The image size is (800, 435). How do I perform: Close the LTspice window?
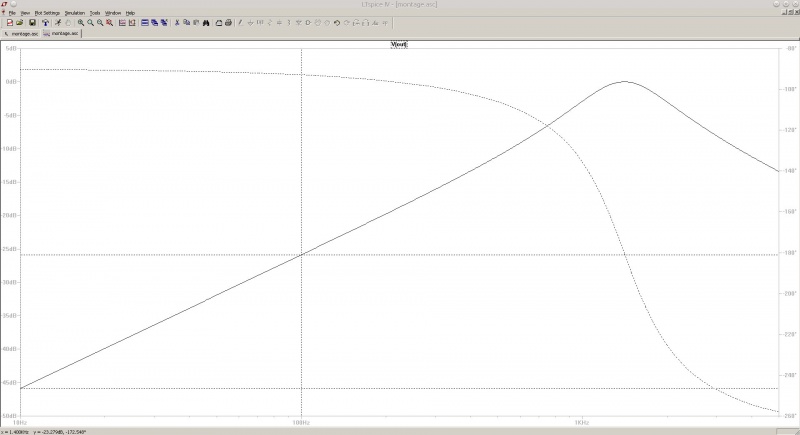click(x=795, y=4)
